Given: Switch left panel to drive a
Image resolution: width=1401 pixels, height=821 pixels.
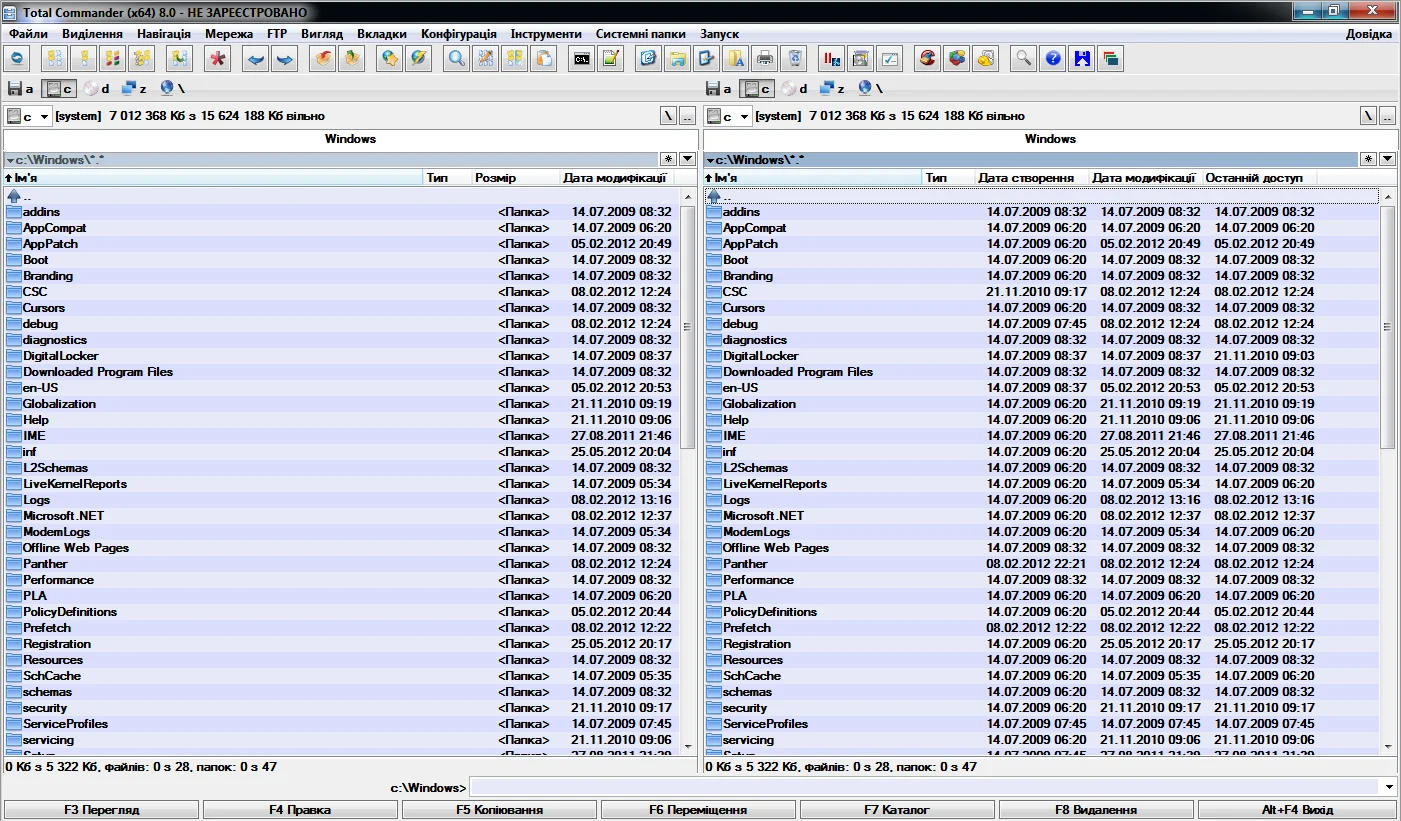Looking at the screenshot, I should [x=21, y=89].
